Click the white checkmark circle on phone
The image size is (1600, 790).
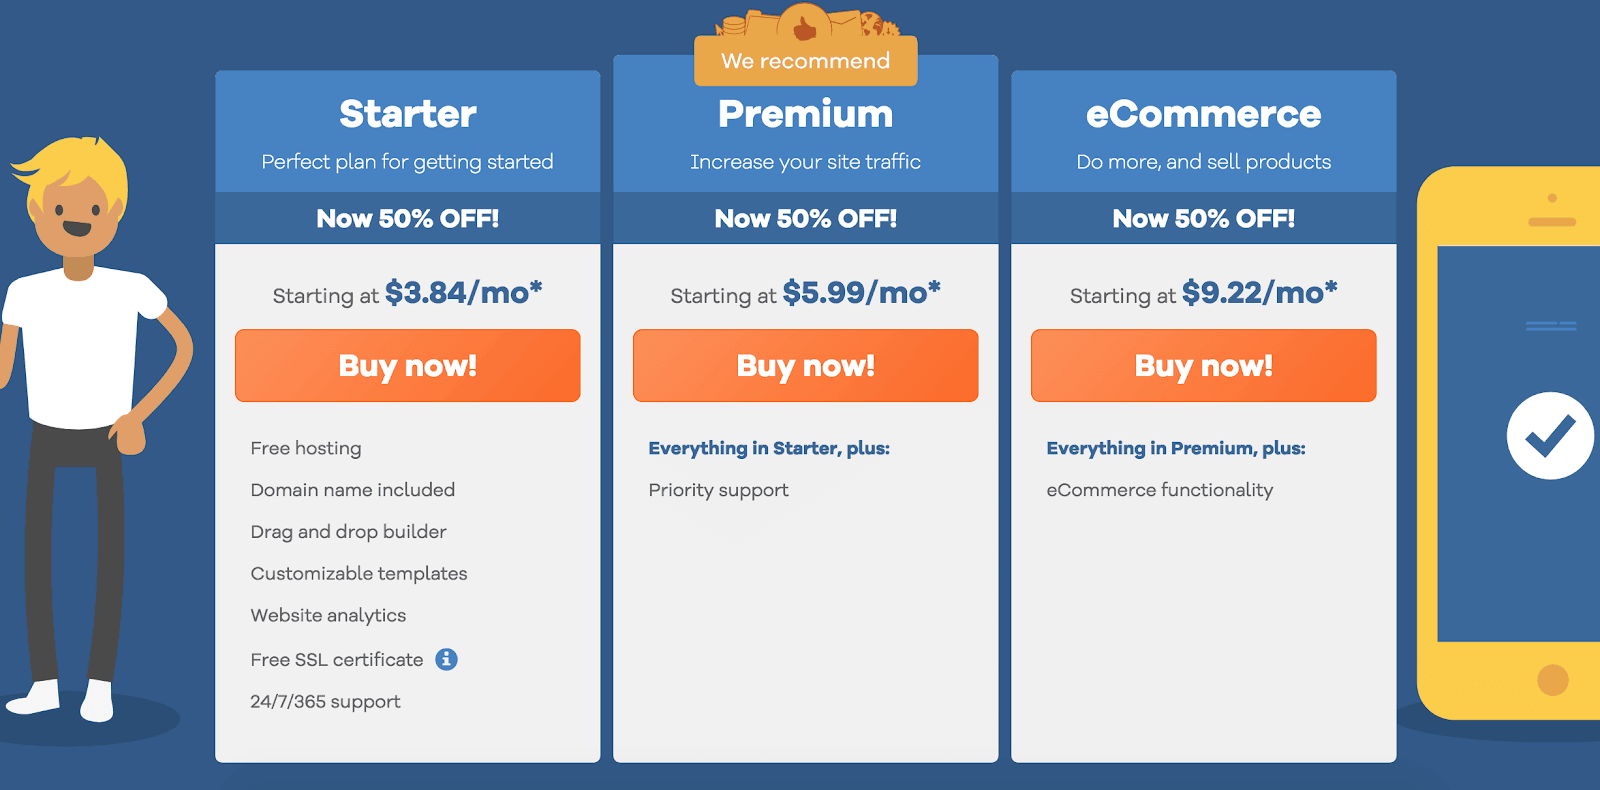click(1550, 435)
